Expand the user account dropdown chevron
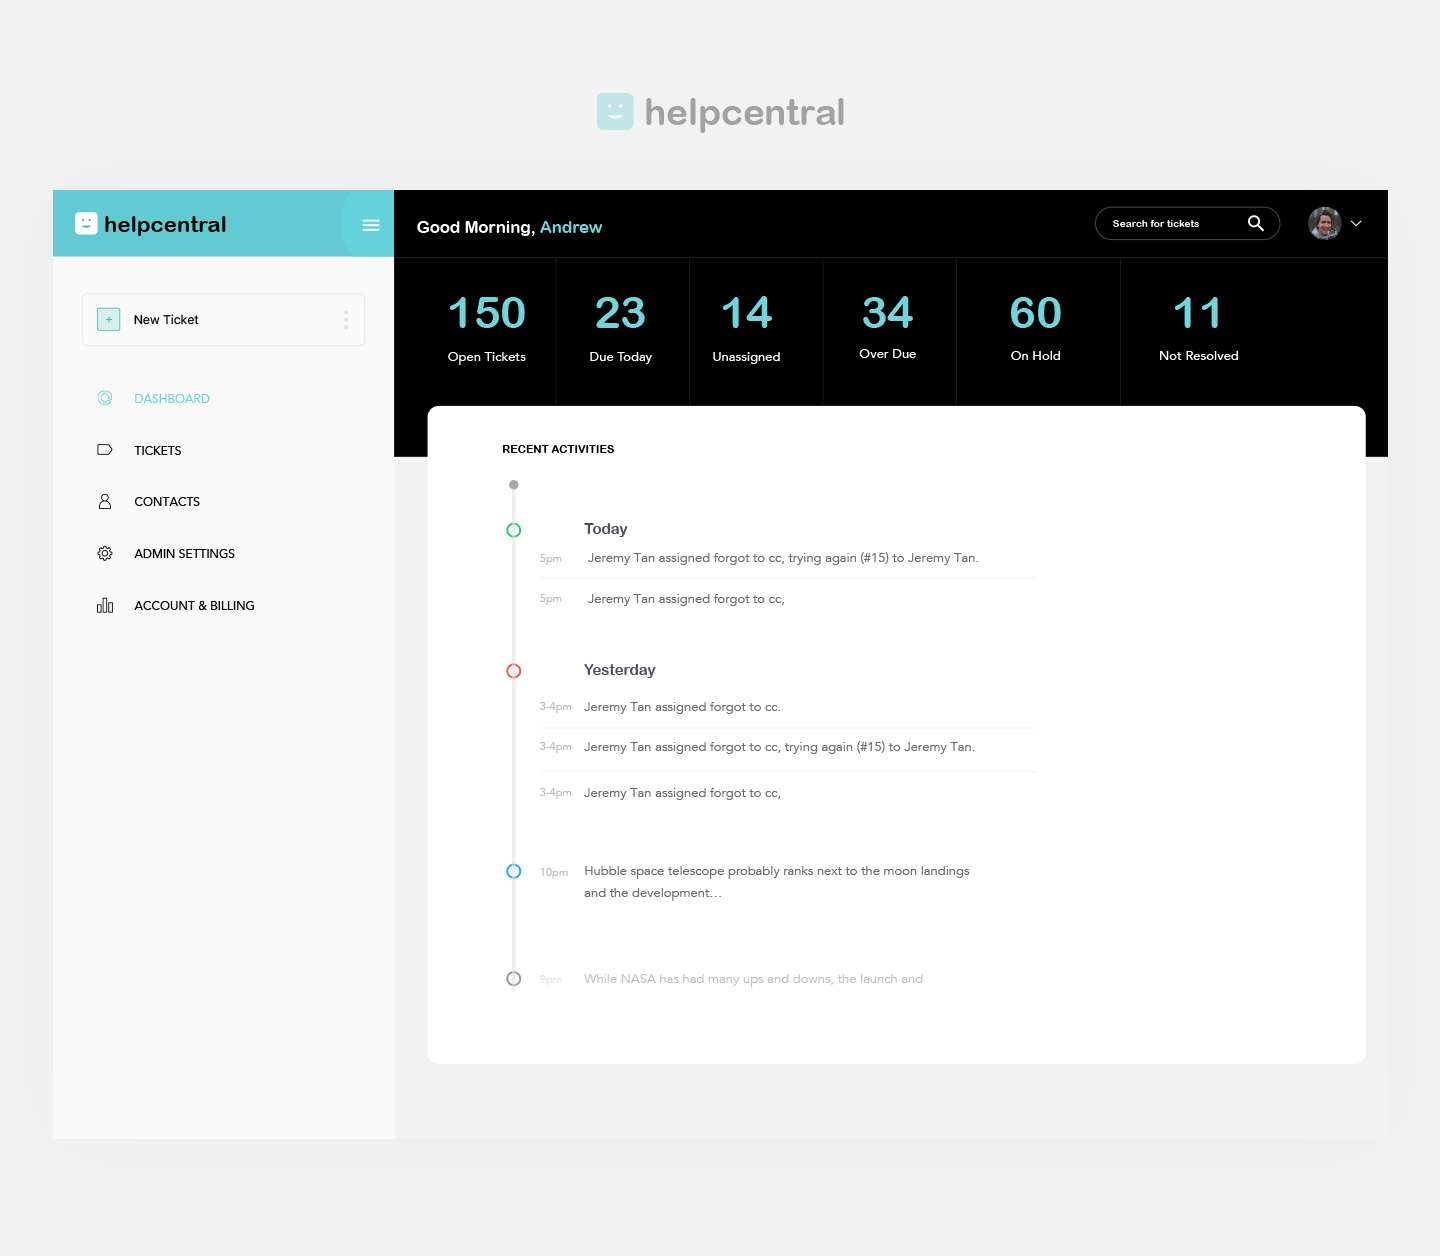The image size is (1440, 1256). (x=1357, y=224)
